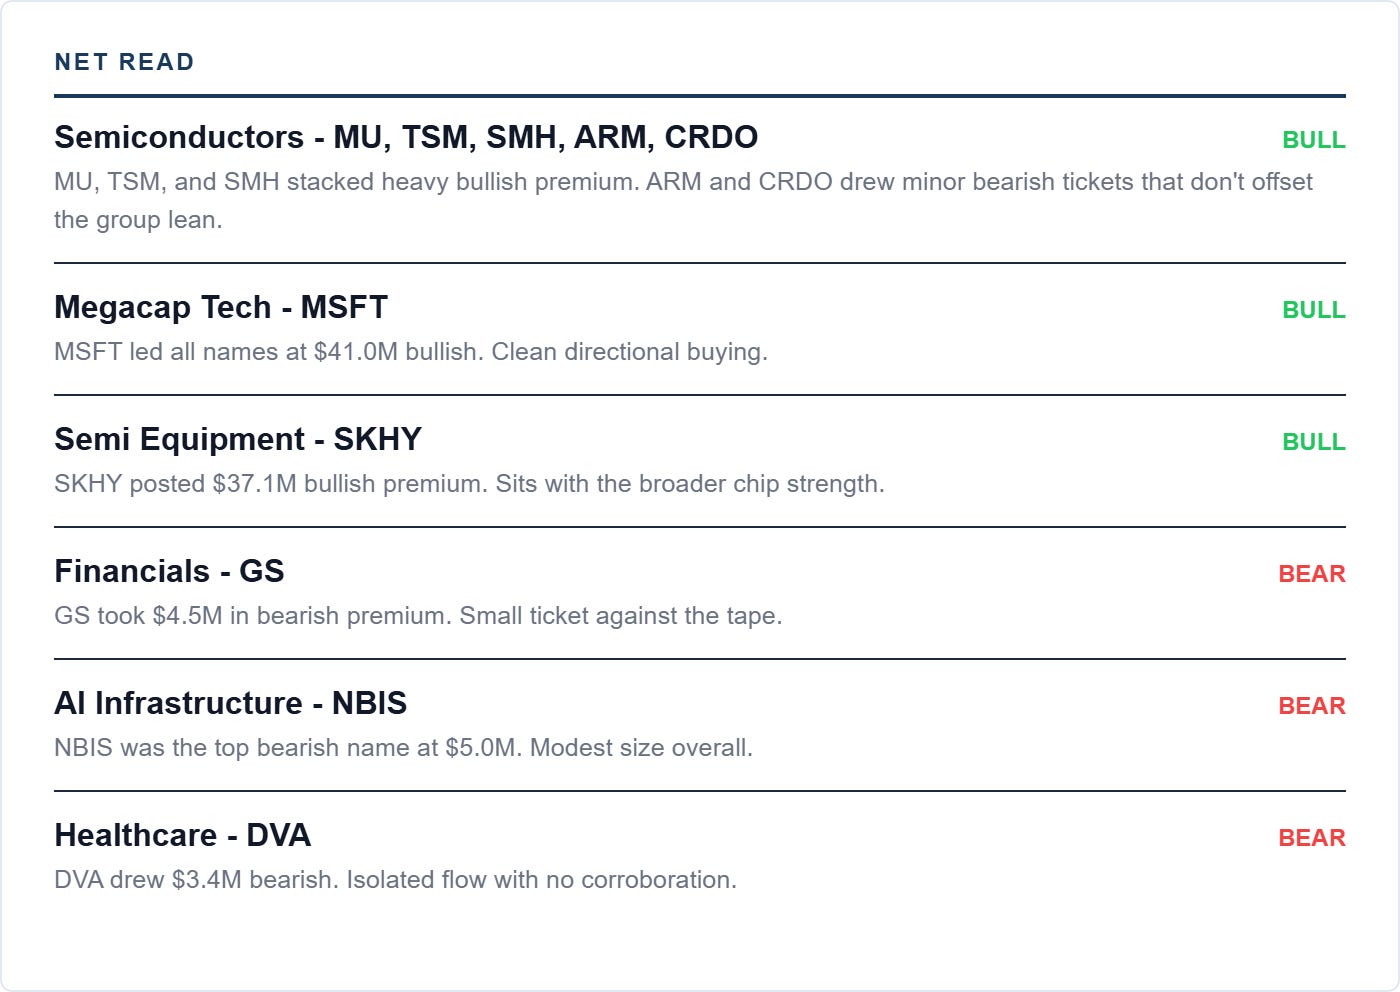Click the DVA $3.4M bearish description text
Viewport: 1400px width, 992px height.
(x=395, y=880)
